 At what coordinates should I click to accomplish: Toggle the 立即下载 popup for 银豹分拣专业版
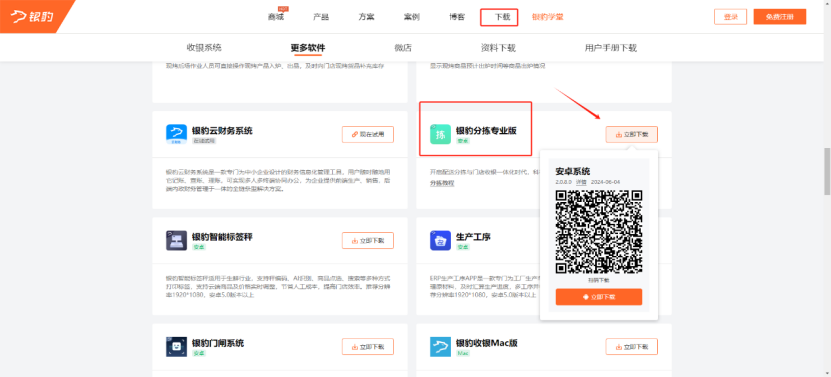632,135
